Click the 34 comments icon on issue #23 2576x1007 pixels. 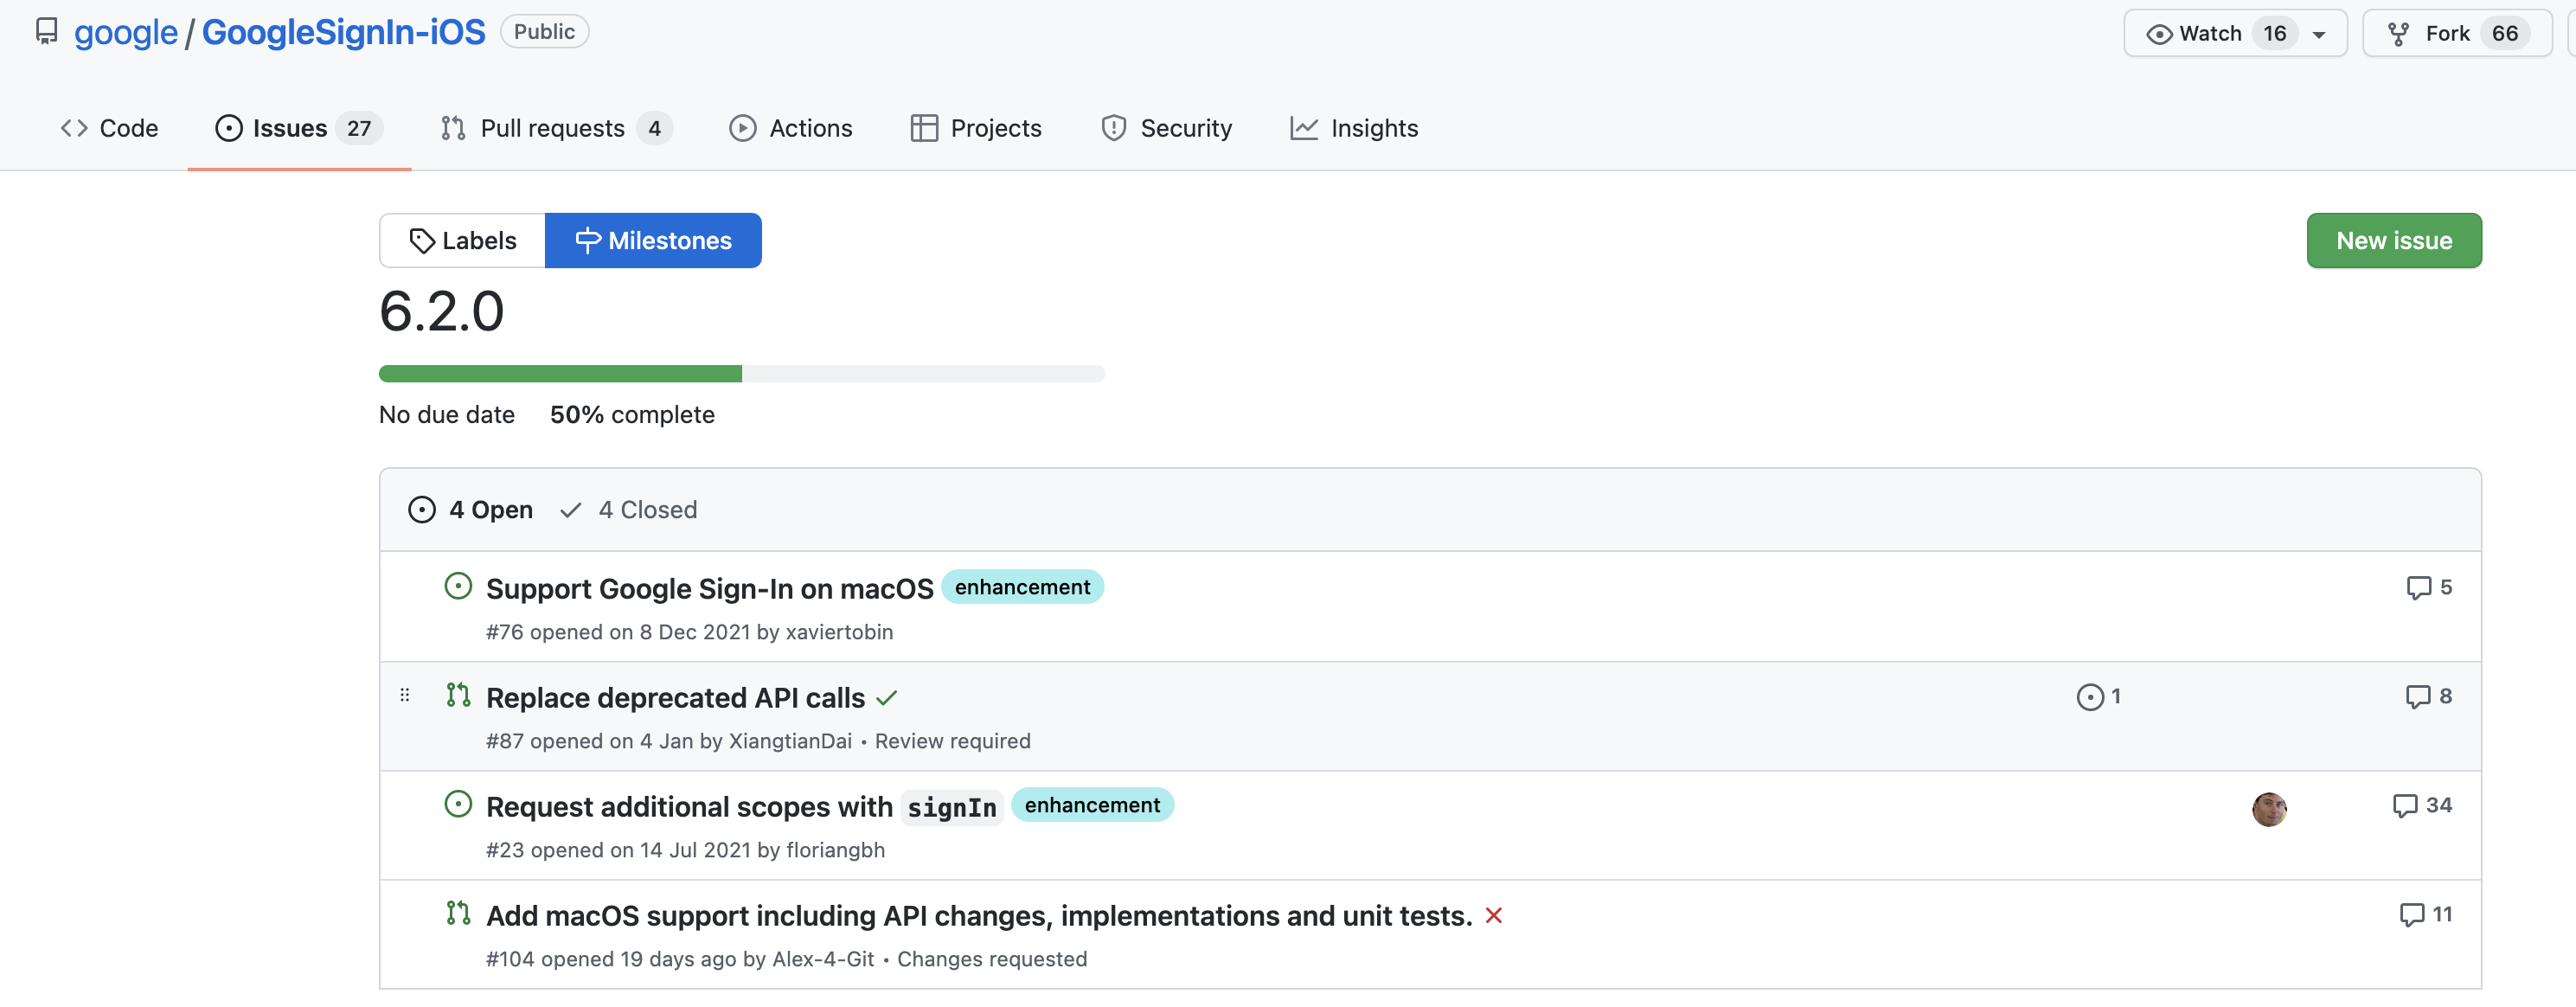pos(2404,806)
